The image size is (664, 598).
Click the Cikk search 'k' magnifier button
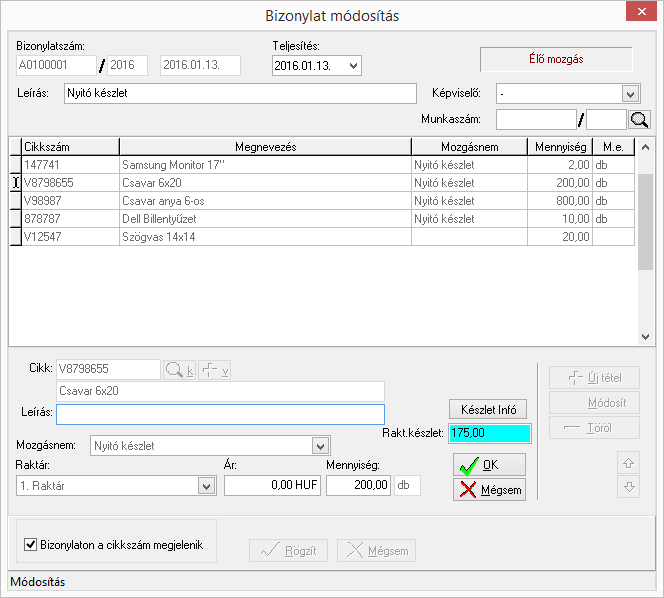[180, 370]
